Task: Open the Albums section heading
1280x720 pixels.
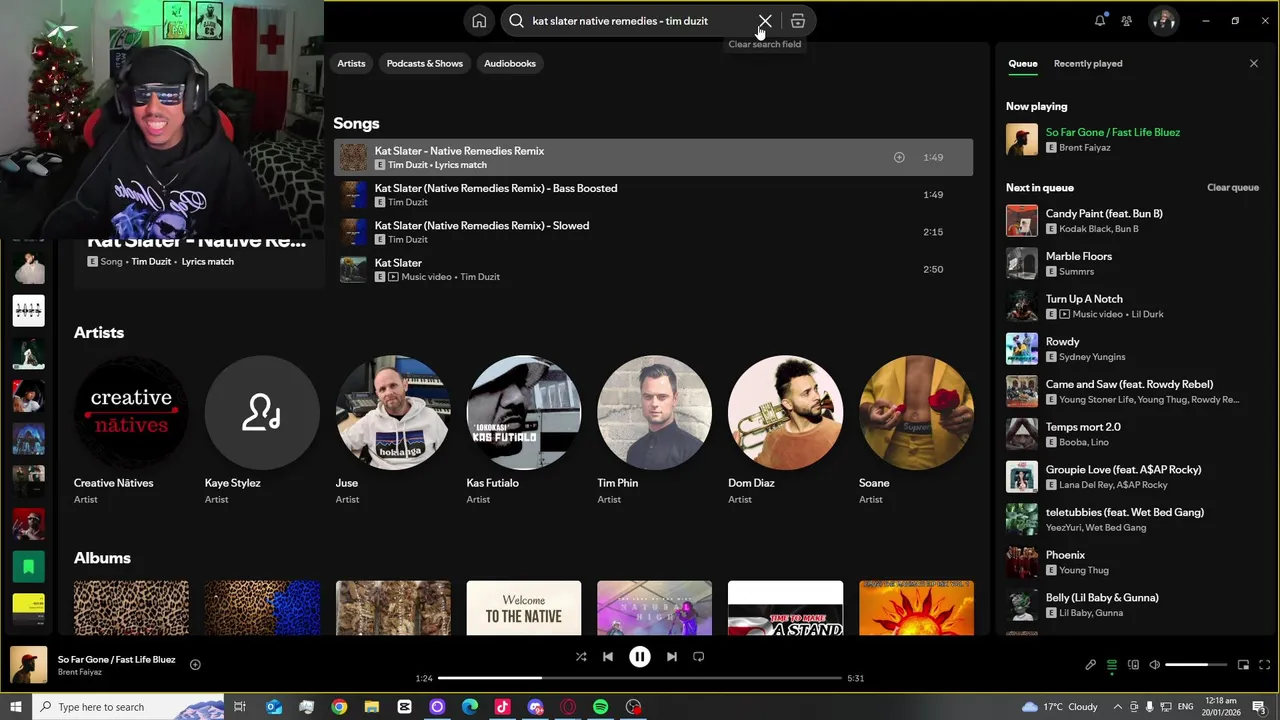Action: tap(102, 558)
